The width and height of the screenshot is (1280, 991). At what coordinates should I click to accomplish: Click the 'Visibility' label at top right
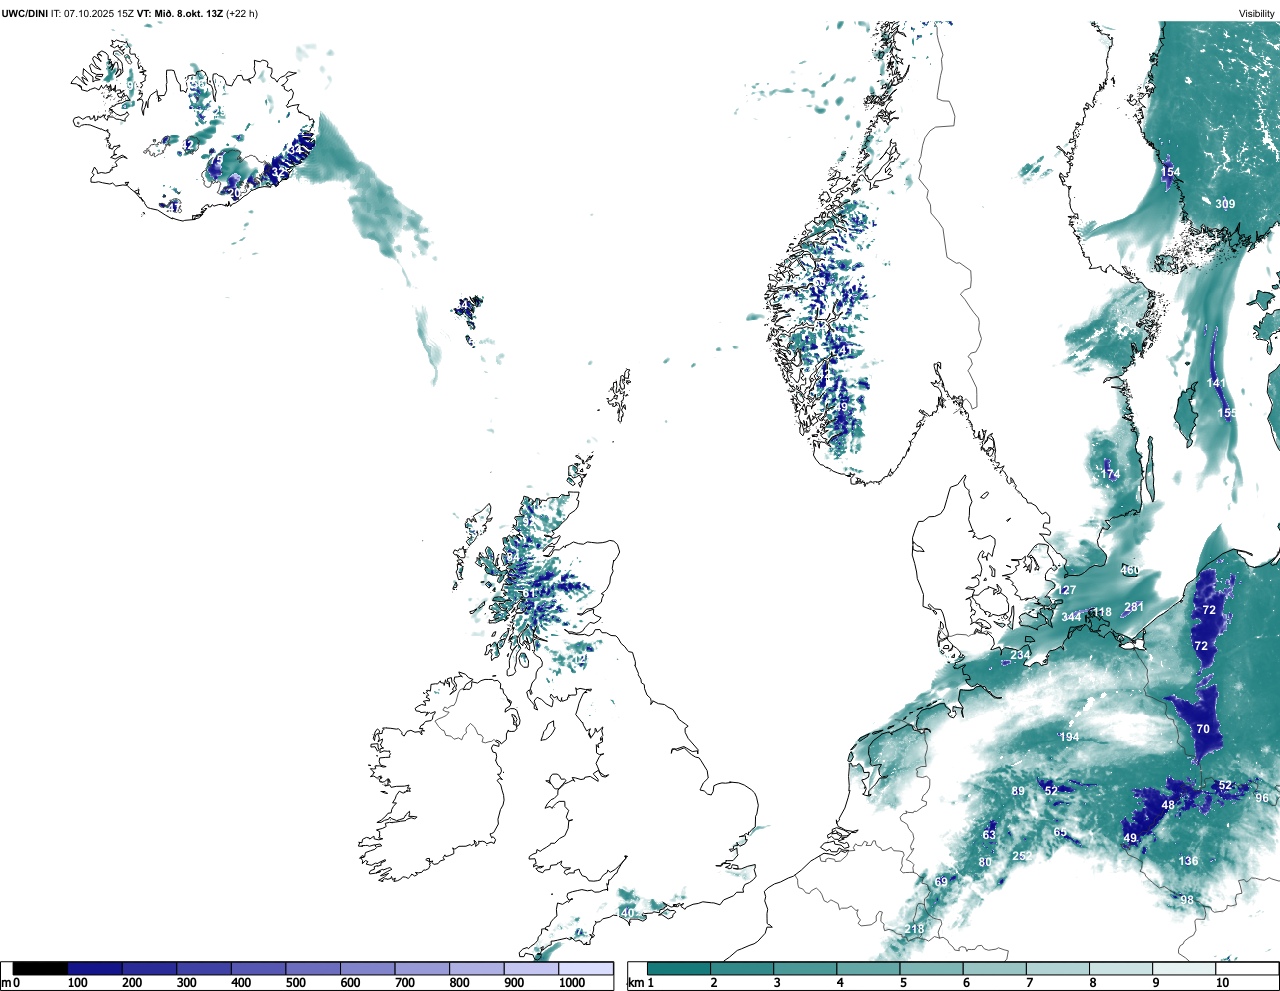(1257, 14)
